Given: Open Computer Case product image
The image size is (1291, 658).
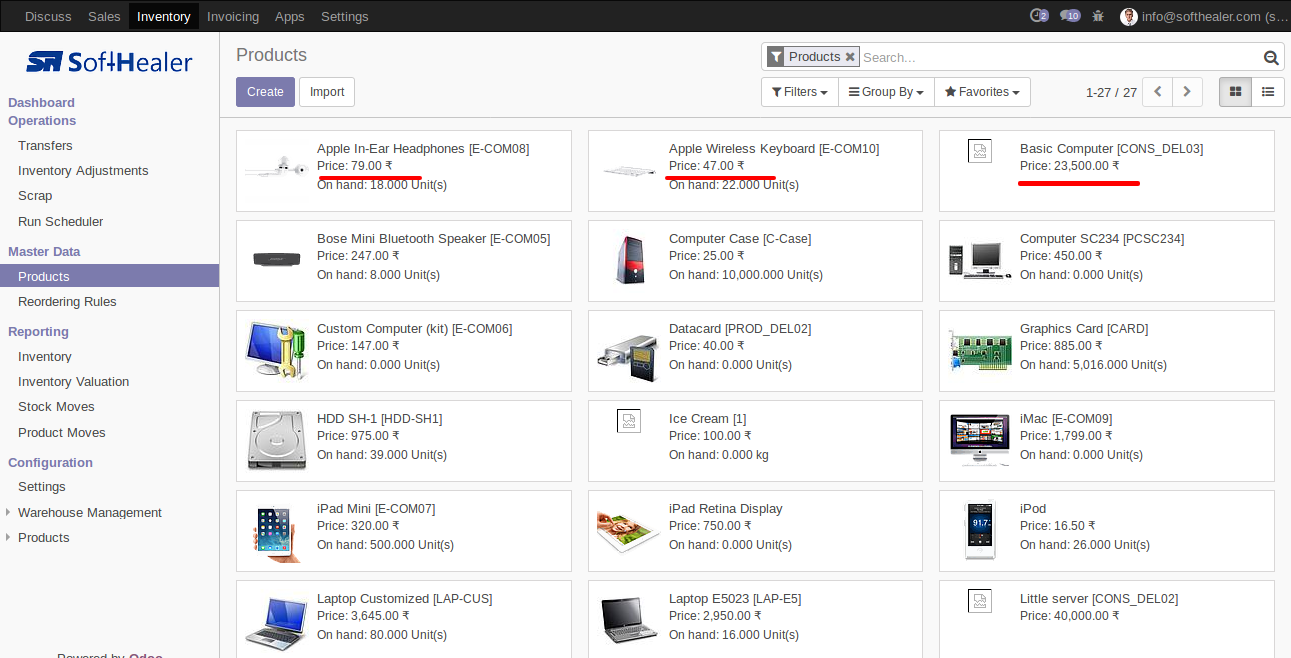Looking at the screenshot, I should click(630, 259).
